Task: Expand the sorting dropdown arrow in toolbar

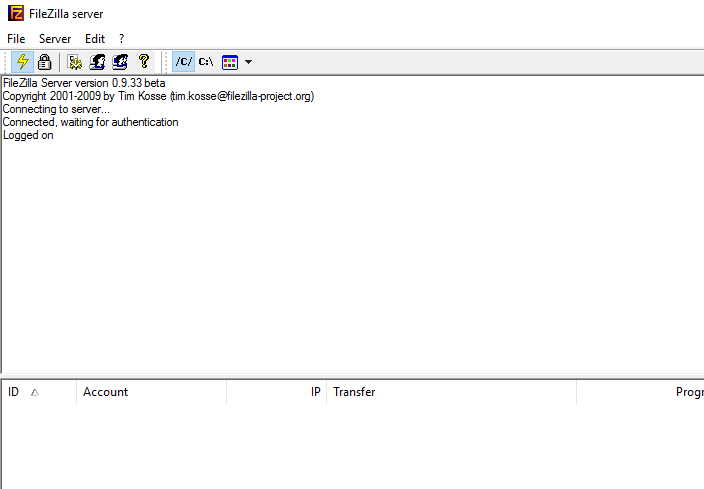Action: pyautogui.click(x=248, y=62)
